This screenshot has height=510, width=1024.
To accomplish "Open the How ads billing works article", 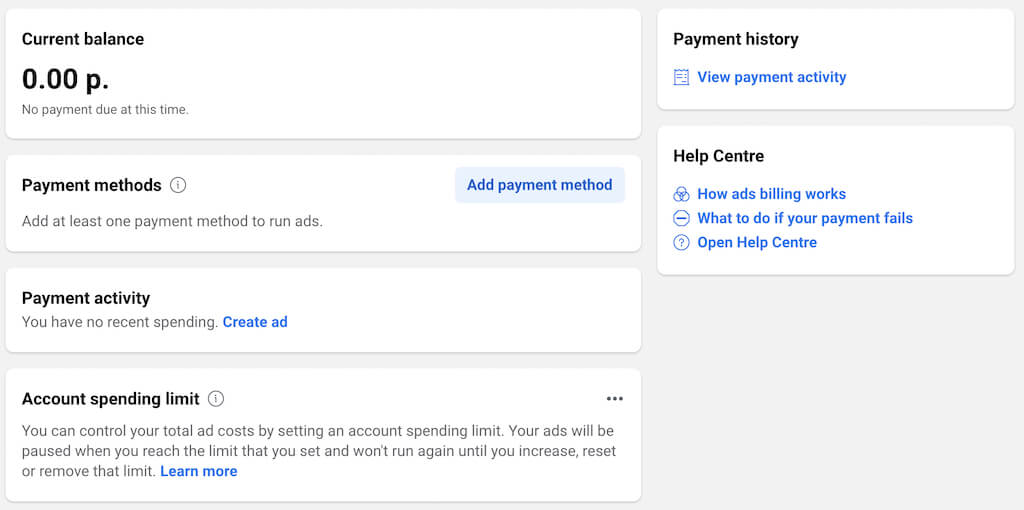I will (771, 194).
